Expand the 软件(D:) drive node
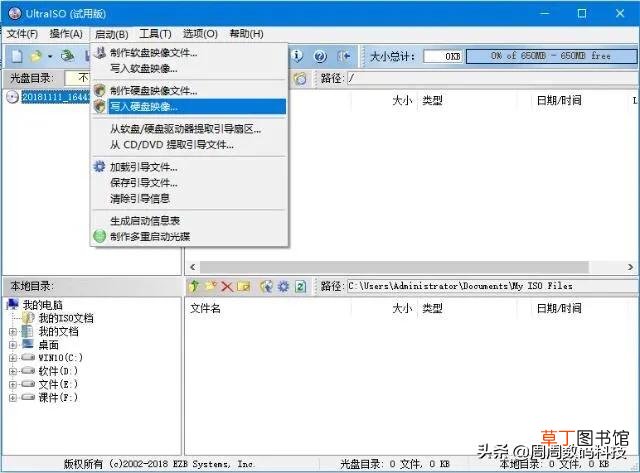Screen dimensions: 640x473 13,371
